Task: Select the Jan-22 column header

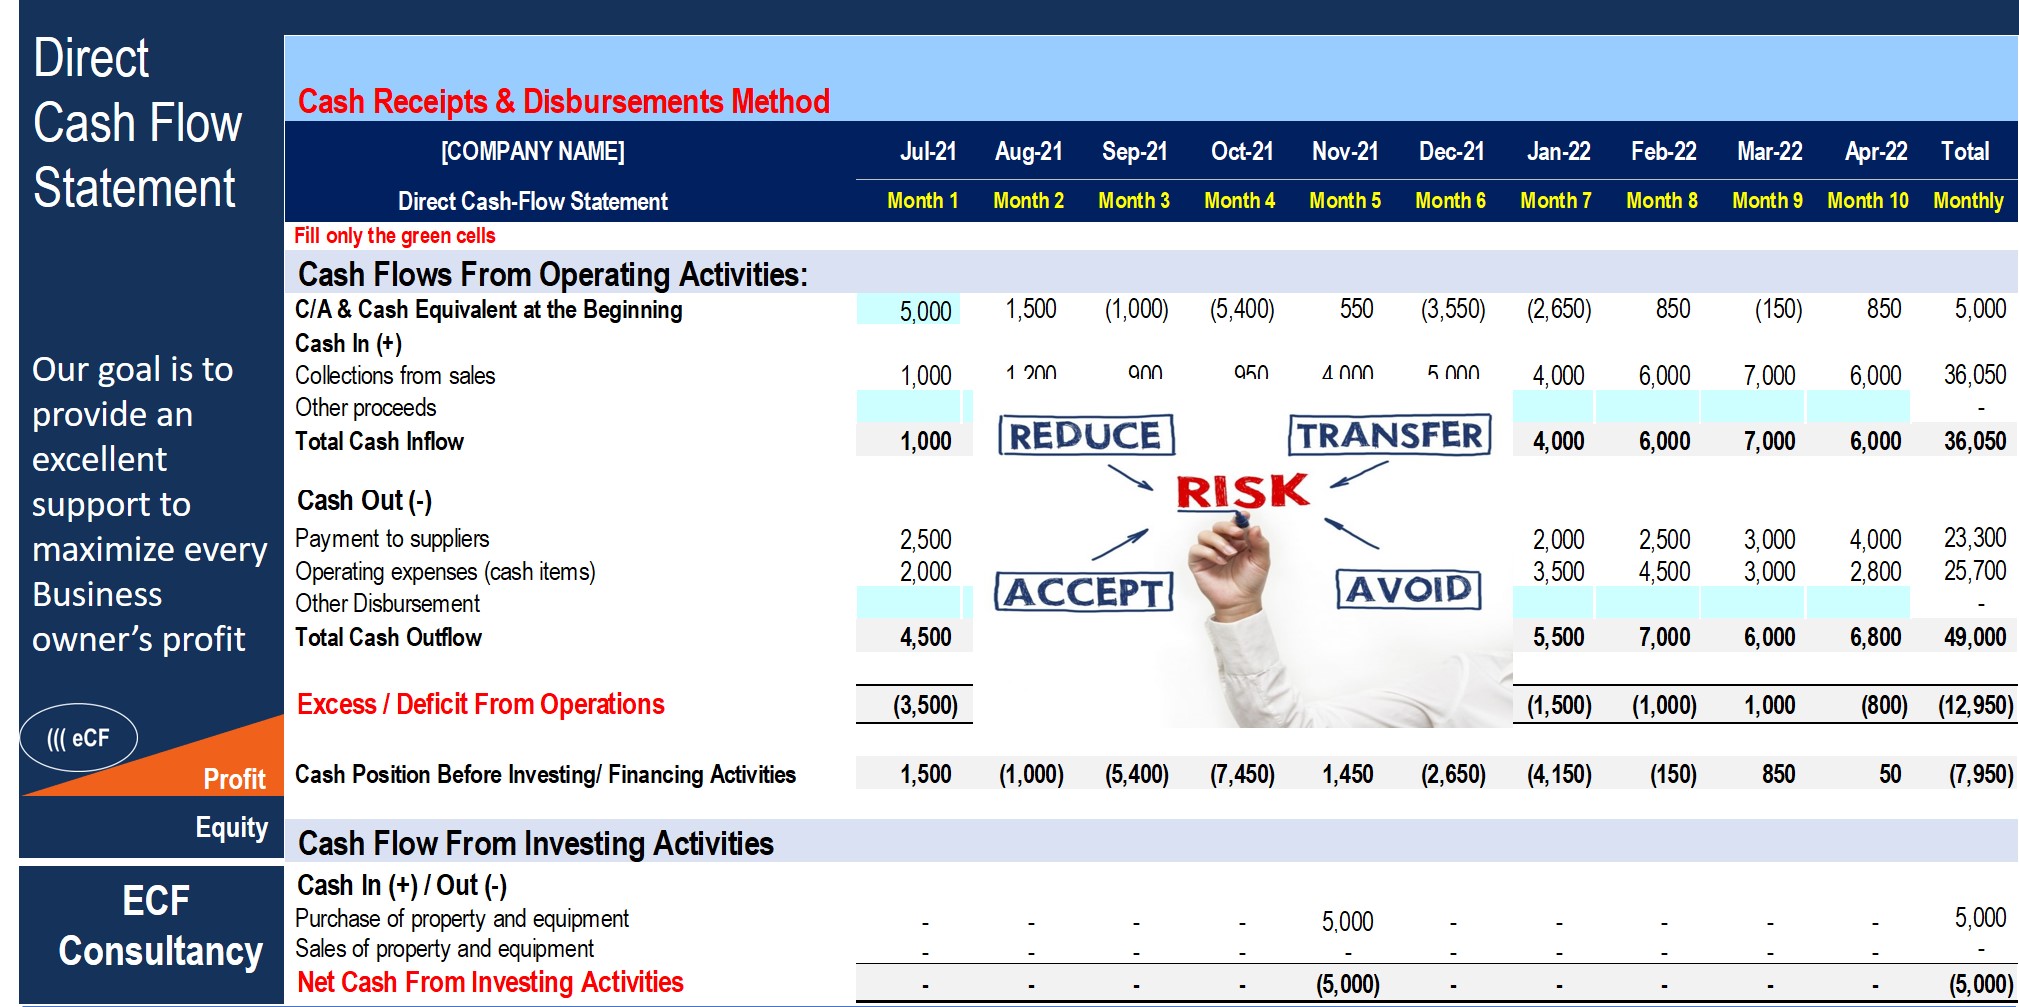Action: coord(1559,151)
